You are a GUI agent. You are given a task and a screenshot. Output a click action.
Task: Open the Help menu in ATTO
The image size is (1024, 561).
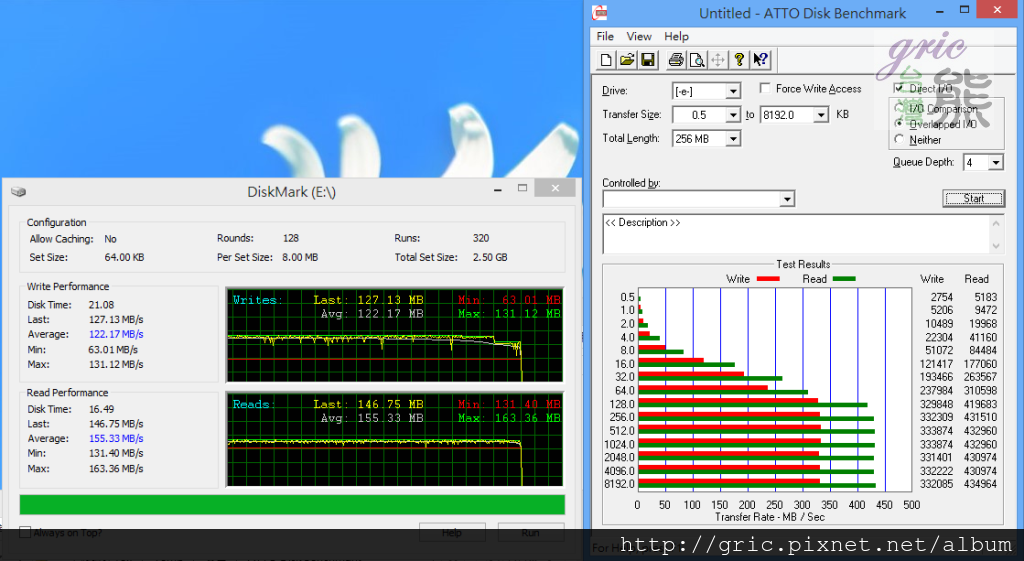click(676, 37)
